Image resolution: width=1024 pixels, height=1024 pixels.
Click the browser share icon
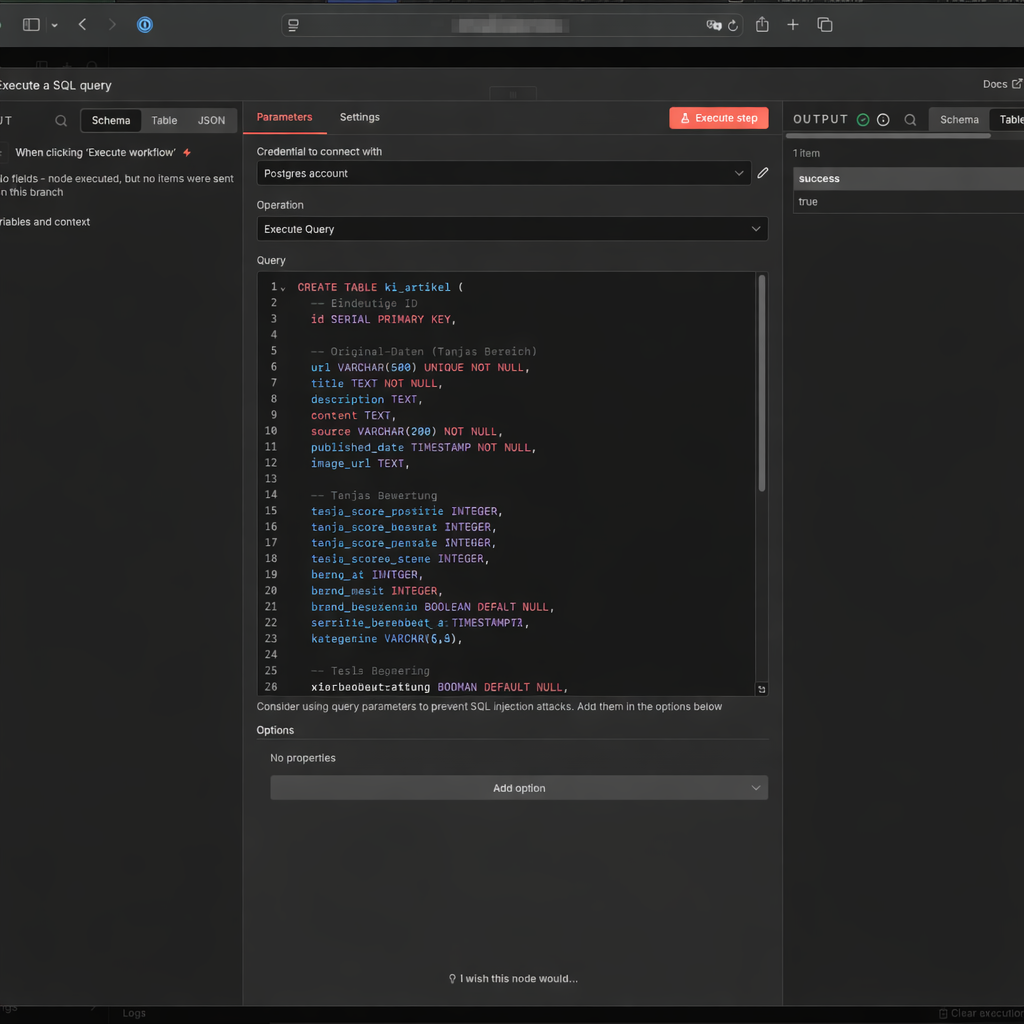point(762,25)
